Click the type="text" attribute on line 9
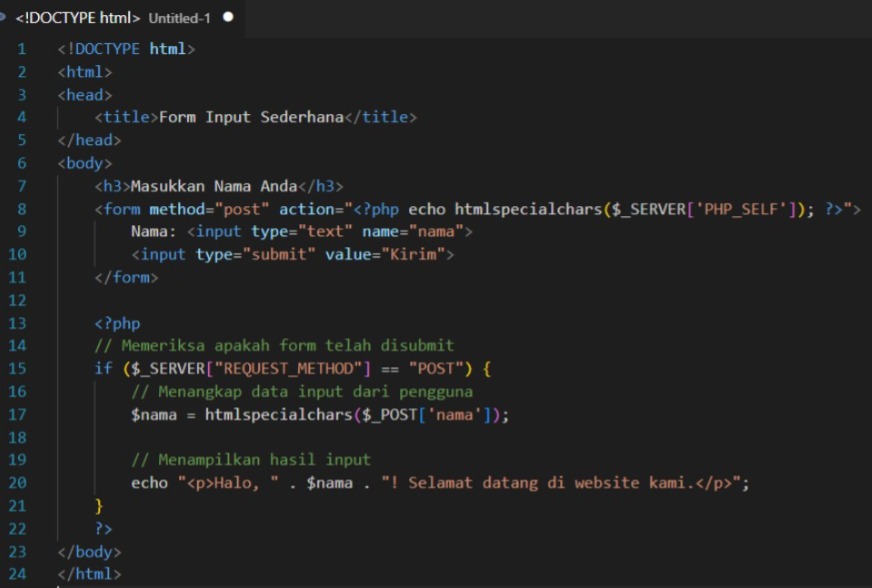 click(302, 231)
